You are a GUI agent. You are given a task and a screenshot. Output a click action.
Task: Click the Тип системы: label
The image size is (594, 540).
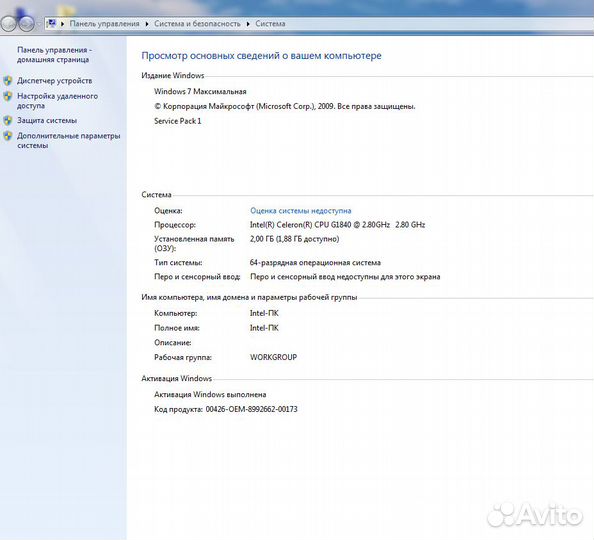(x=178, y=263)
